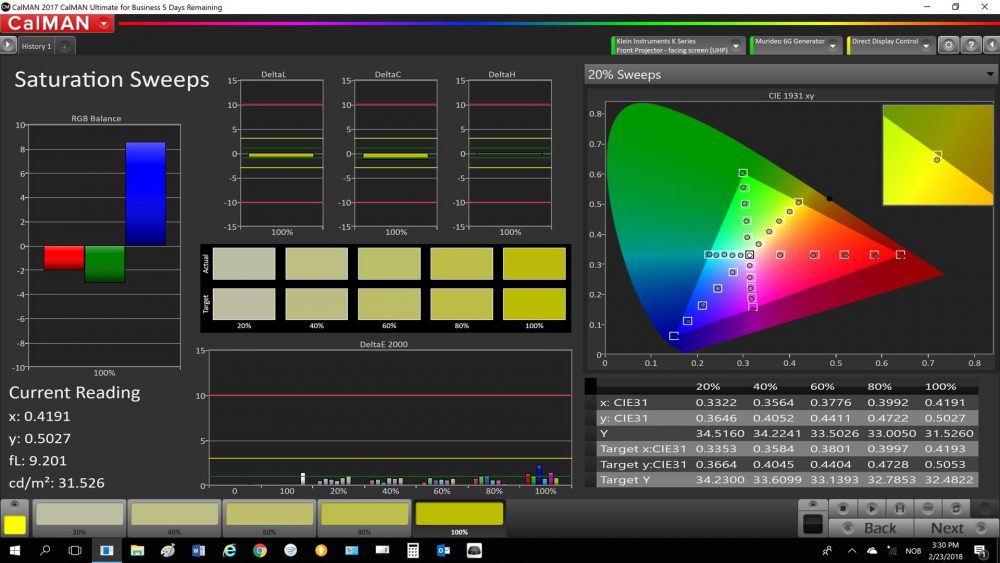1000x563 pixels.
Task: Show hidden system tray icons
Action: click(852, 550)
